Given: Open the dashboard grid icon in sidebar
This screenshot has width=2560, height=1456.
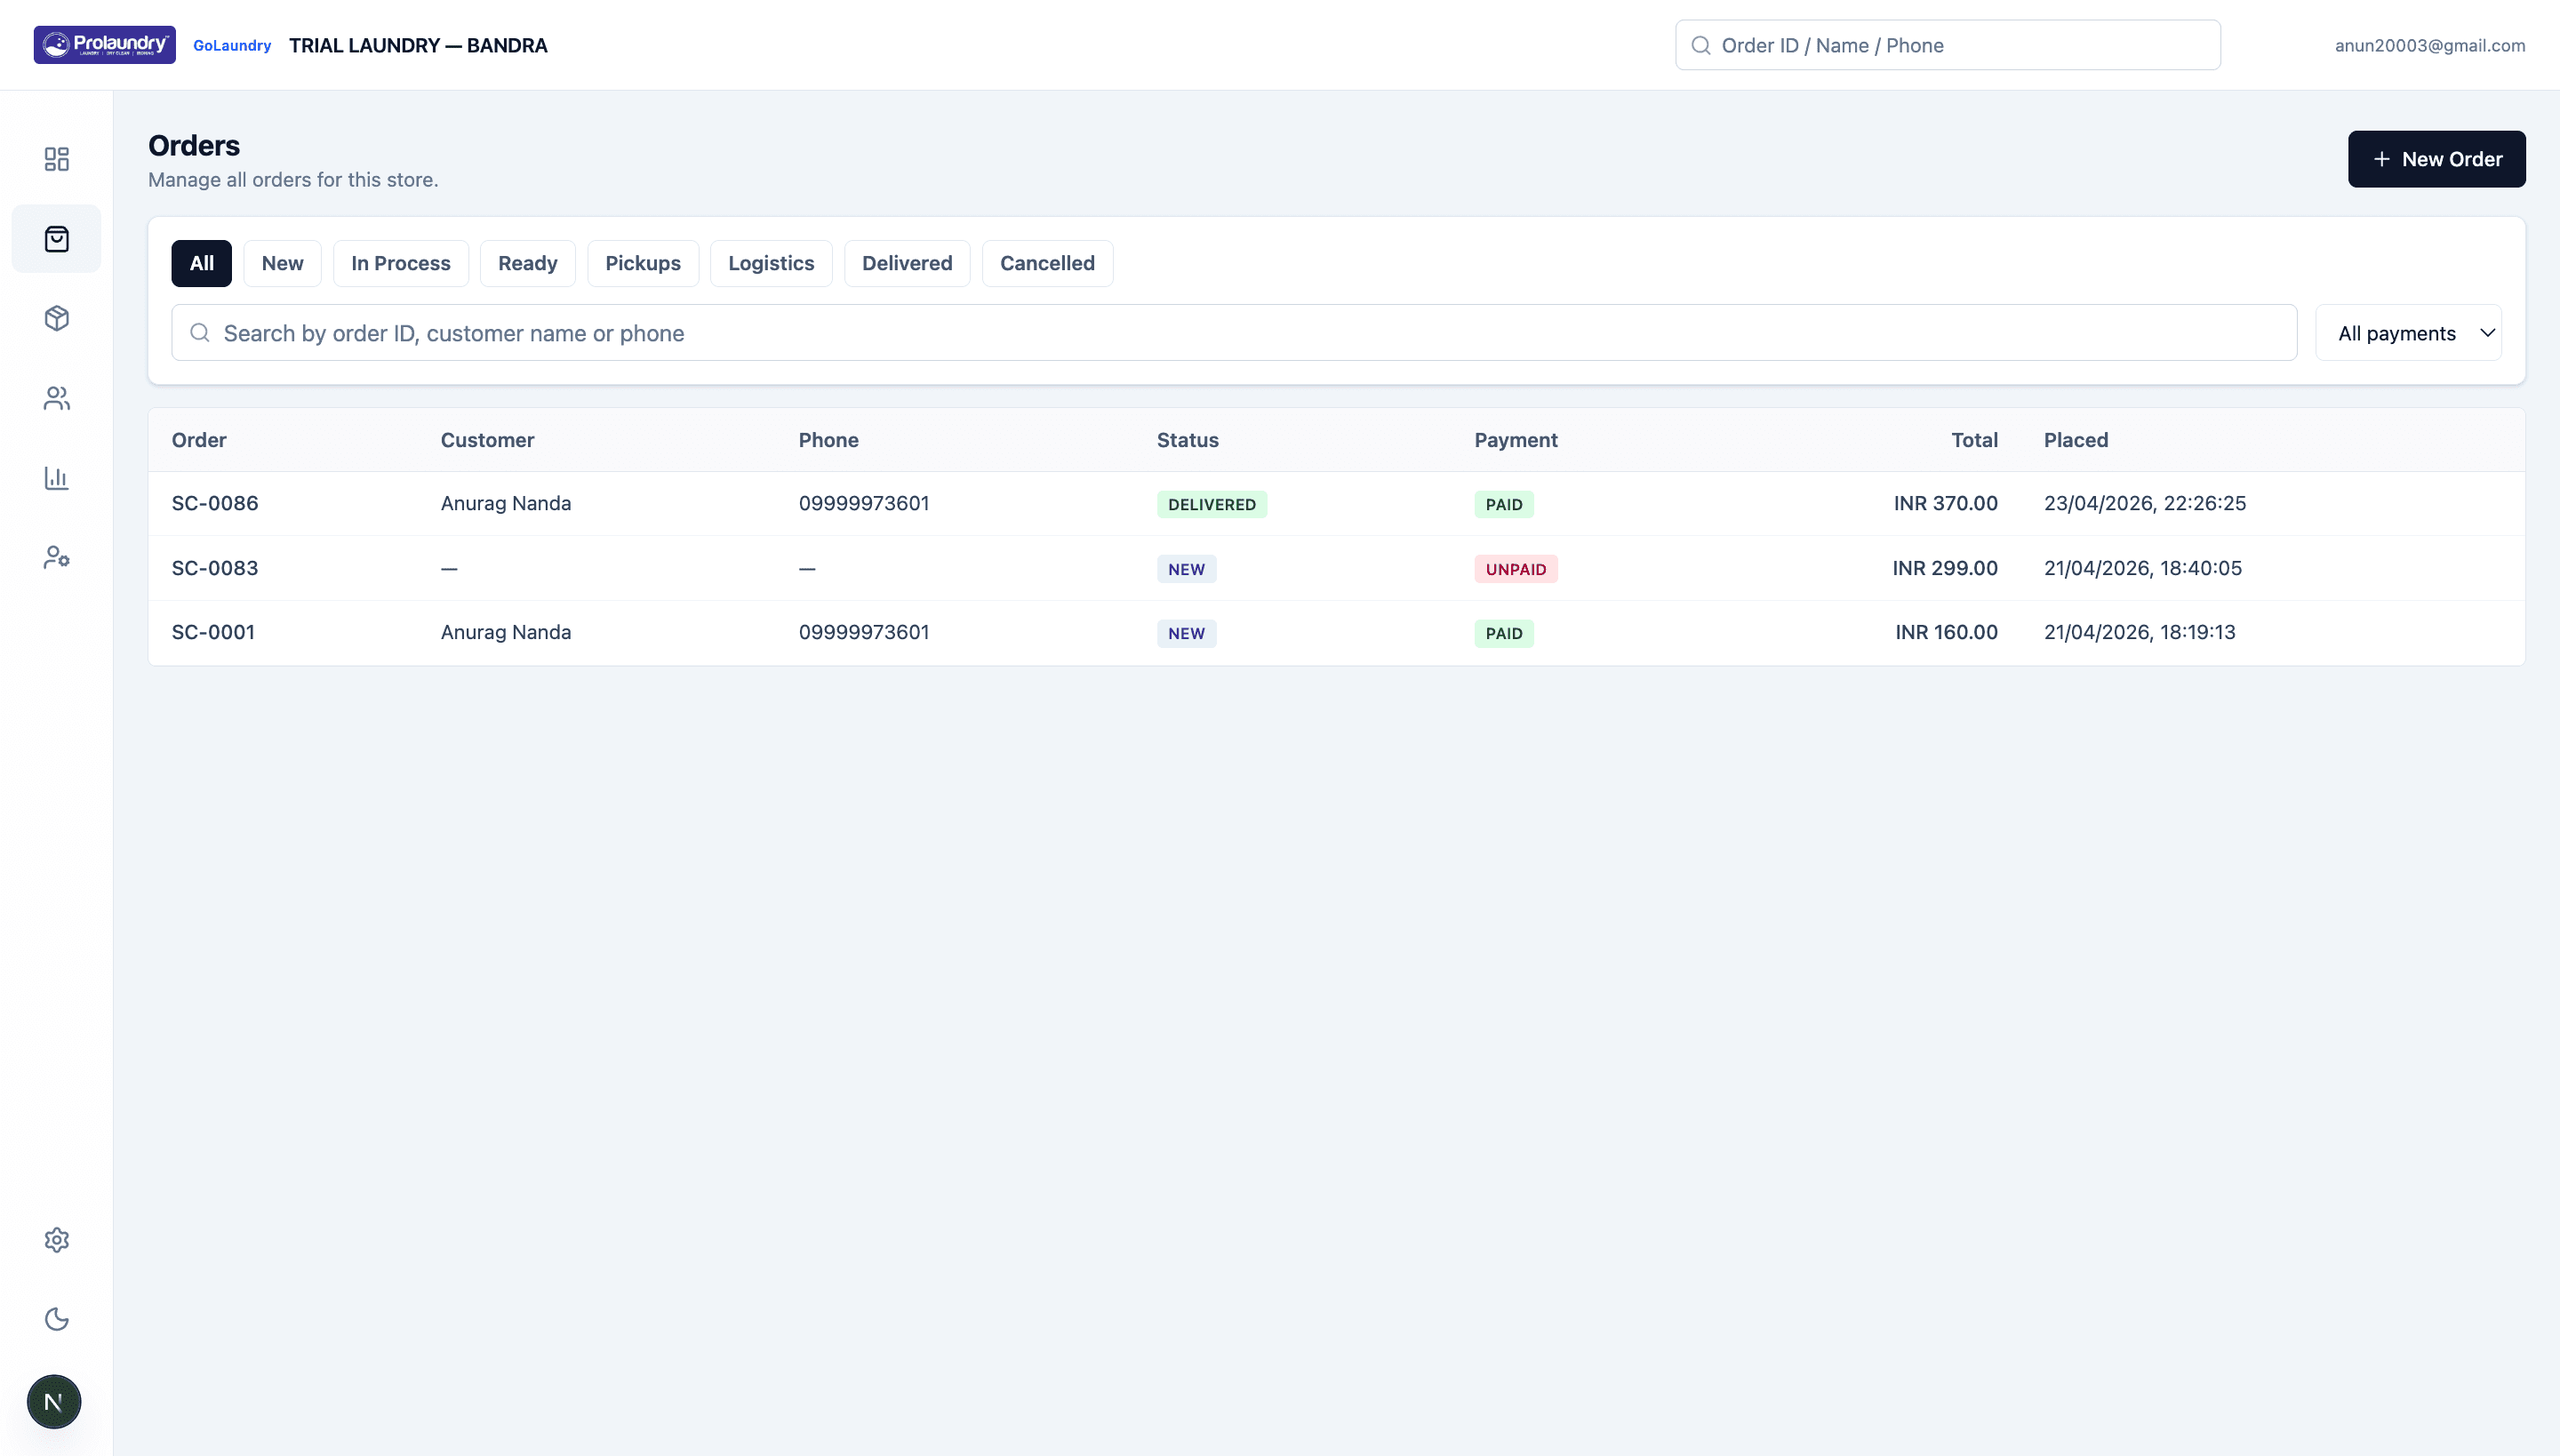Looking at the screenshot, I should click(x=56, y=159).
